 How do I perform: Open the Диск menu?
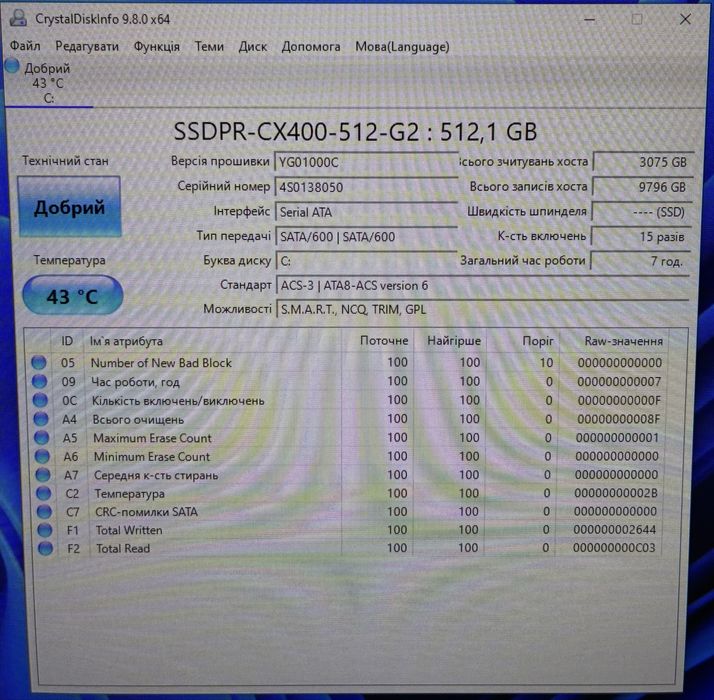(x=253, y=46)
